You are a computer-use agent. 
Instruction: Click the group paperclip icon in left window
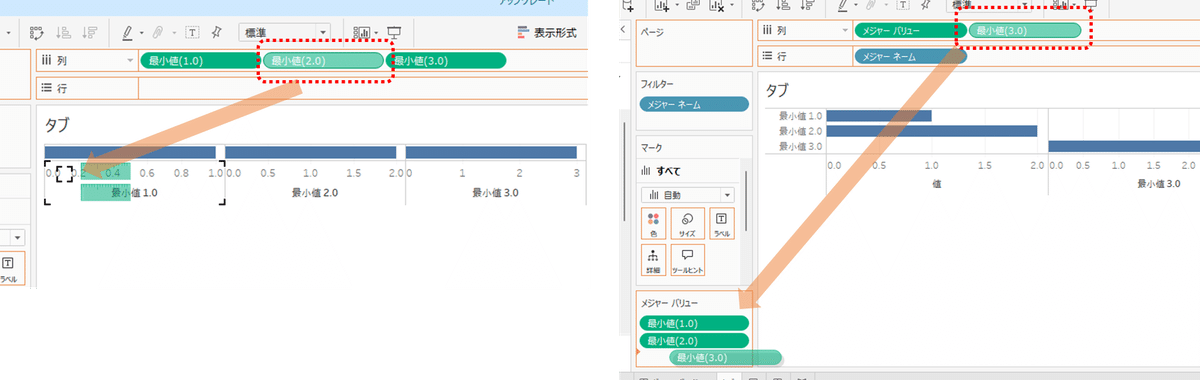(157, 33)
